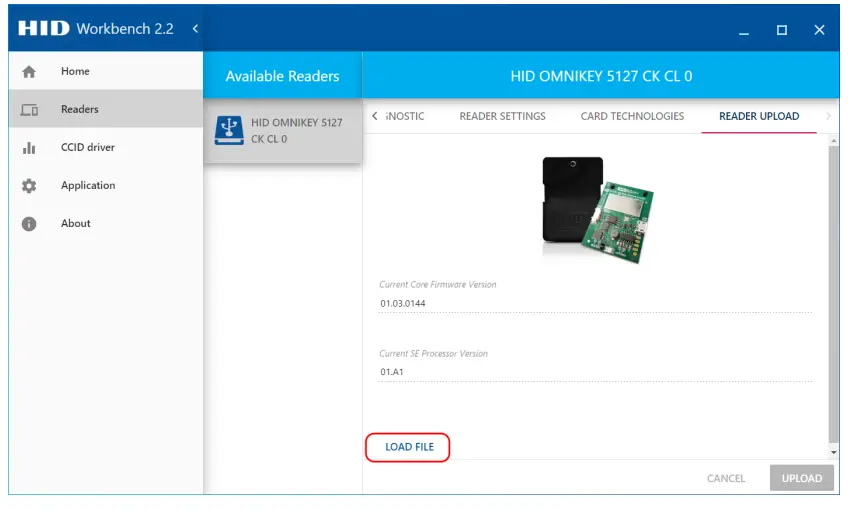Click the HID OMNIKEY 5127 CK CL 0 title

pos(601,76)
